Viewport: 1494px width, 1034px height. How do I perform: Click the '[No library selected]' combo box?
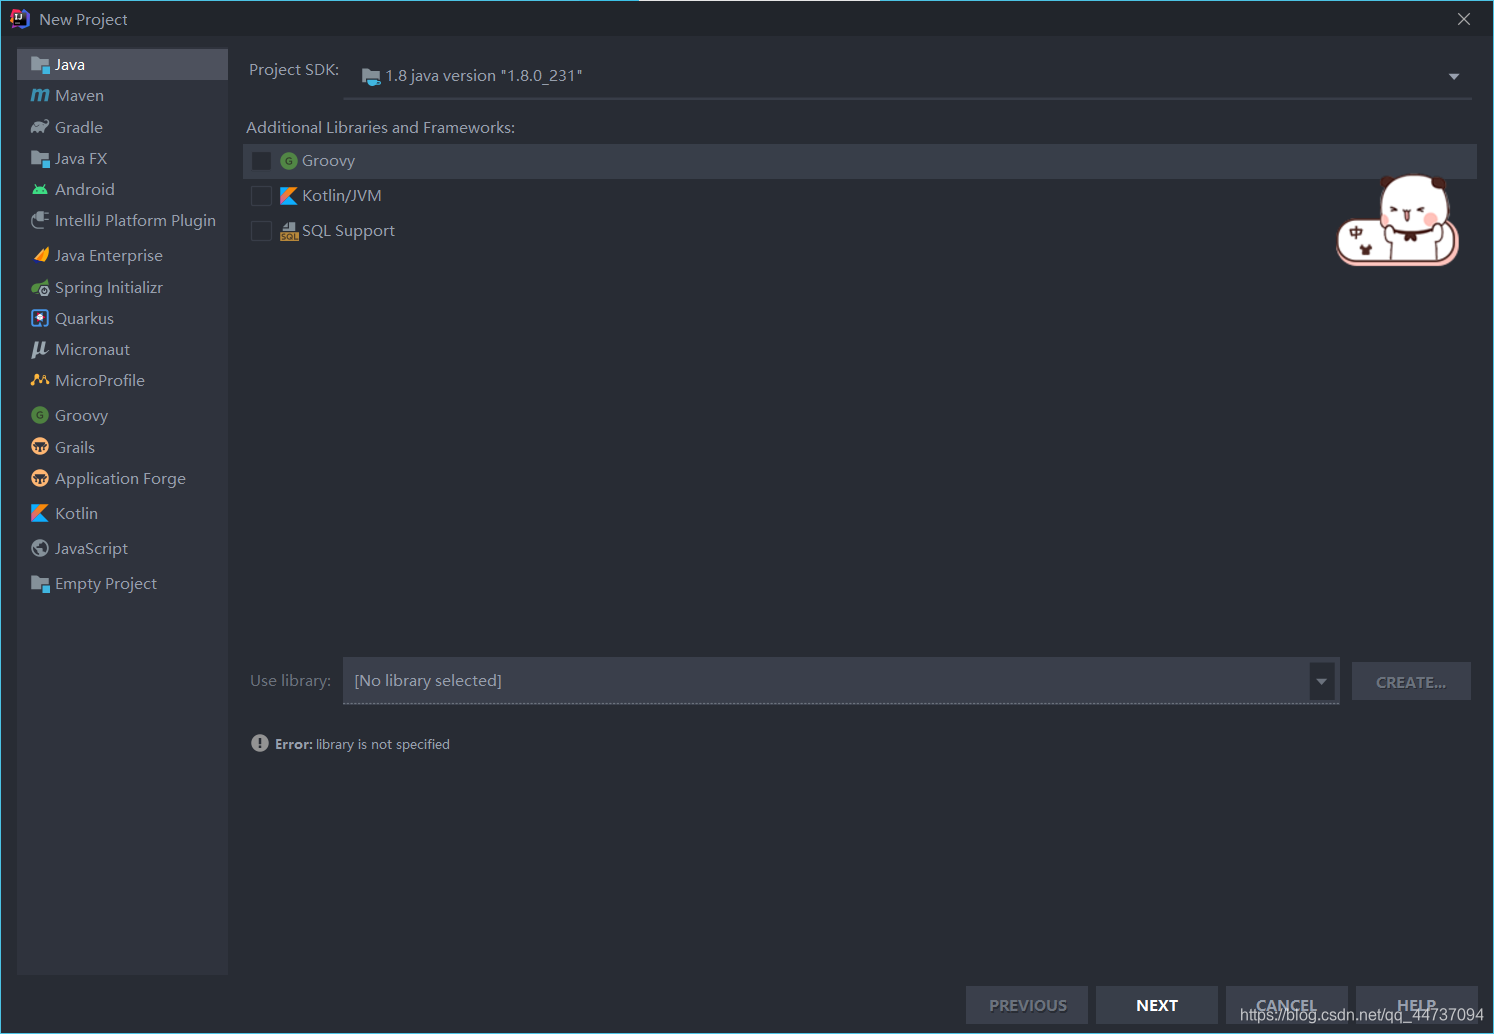pos(840,681)
